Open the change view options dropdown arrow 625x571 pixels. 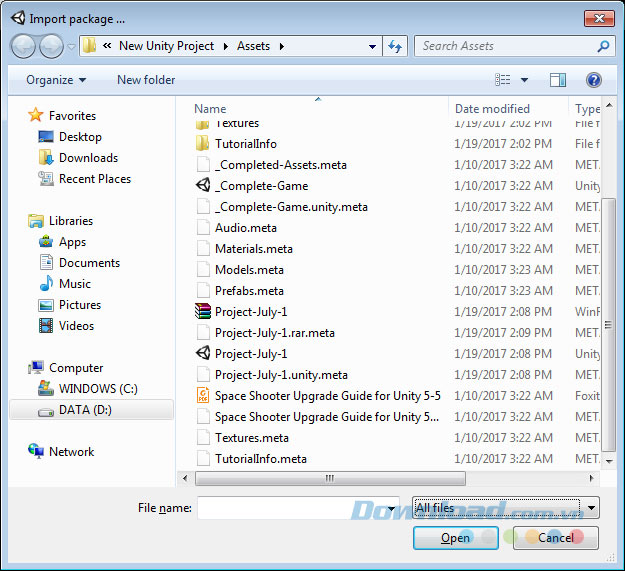coord(525,80)
